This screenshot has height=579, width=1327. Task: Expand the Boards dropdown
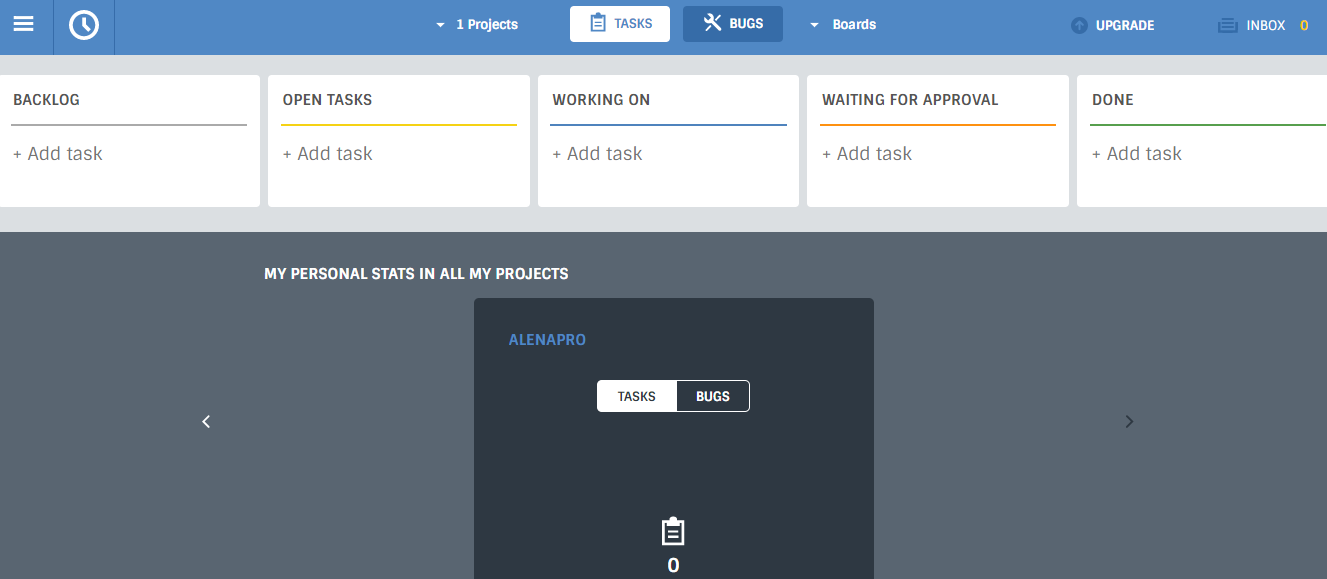pos(843,25)
